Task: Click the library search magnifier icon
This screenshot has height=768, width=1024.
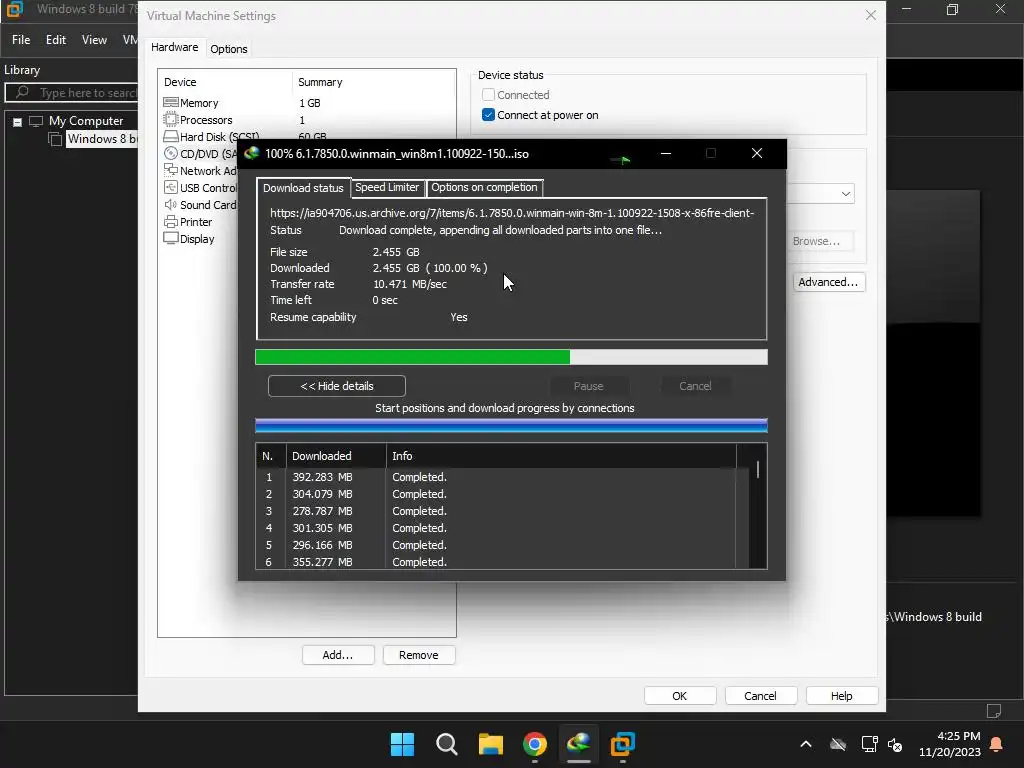Action: click(22, 92)
